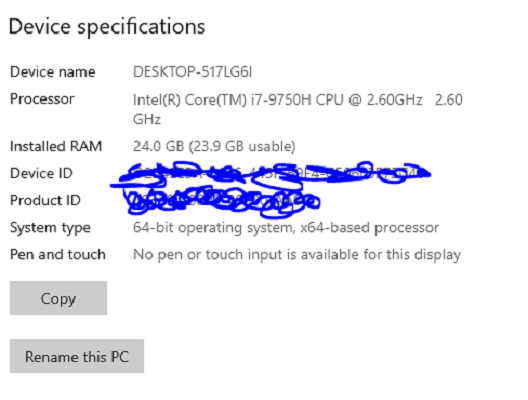Click the Device name label

tap(53, 72)
